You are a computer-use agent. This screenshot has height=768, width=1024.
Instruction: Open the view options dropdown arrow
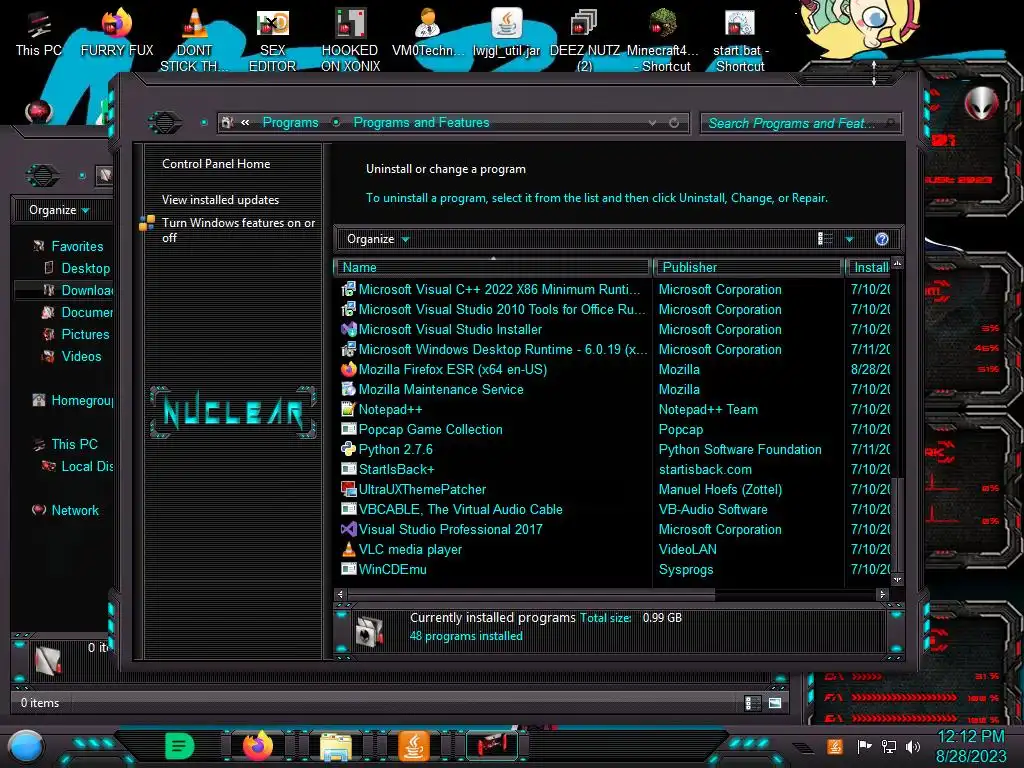[850, 239]
